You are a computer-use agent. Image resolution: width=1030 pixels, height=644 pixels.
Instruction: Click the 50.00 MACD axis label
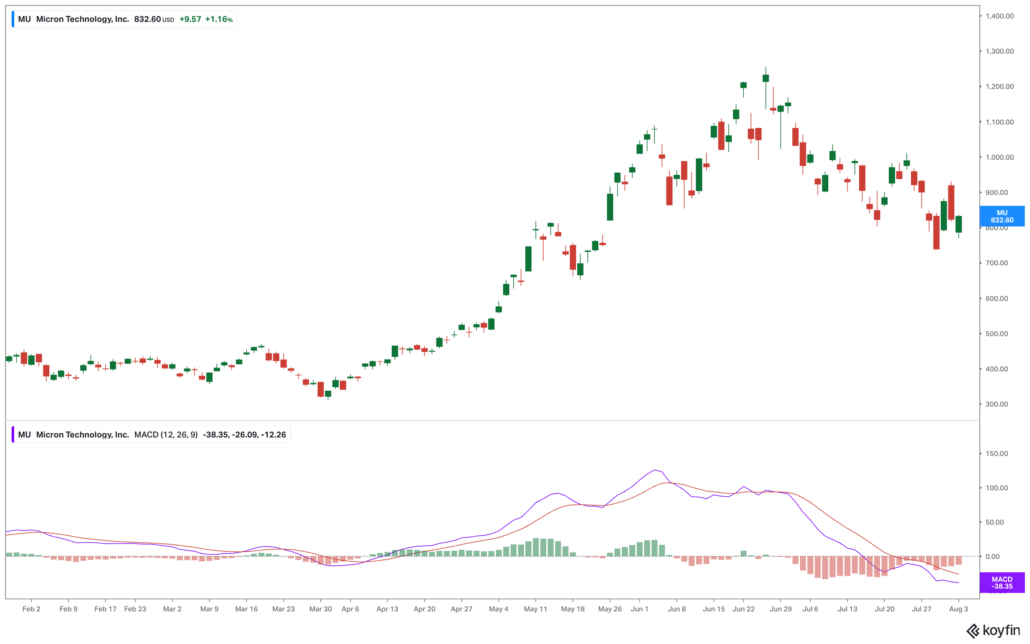pyautogui.click(x=995, y=522)
